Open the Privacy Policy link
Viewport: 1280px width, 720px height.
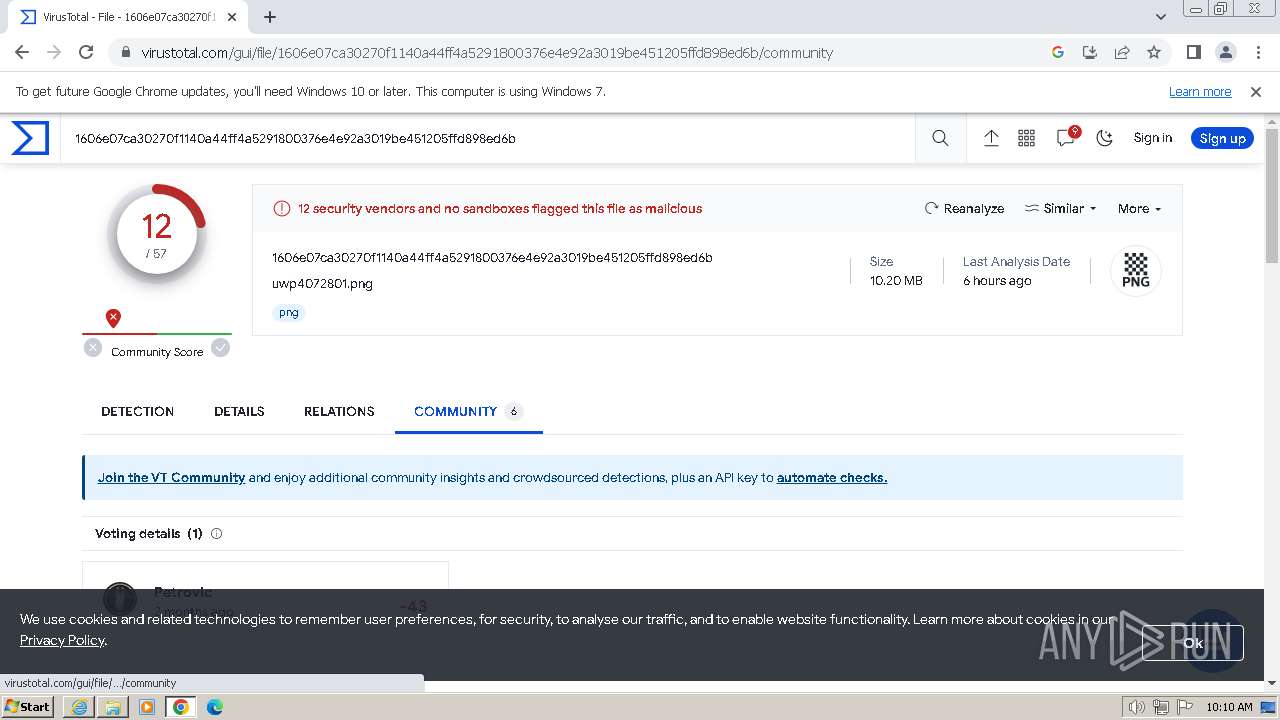tap(62, 640)
